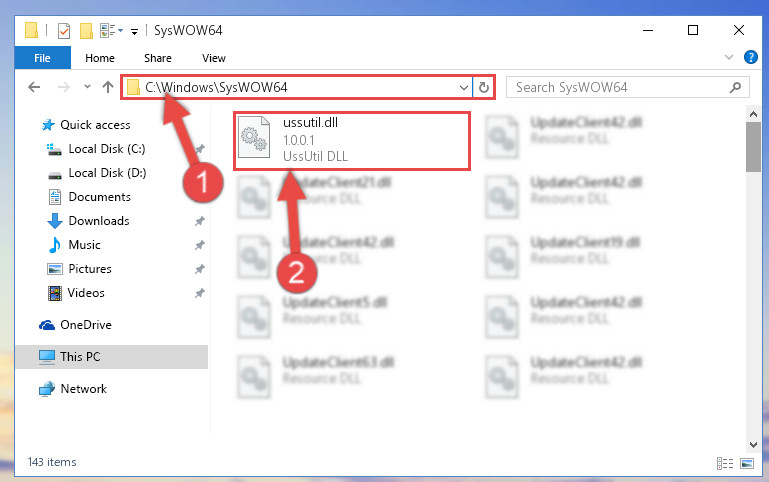This screenshot has width=769, height=482.
Task: Click the Up one level arrow
Action: (108, 87)
